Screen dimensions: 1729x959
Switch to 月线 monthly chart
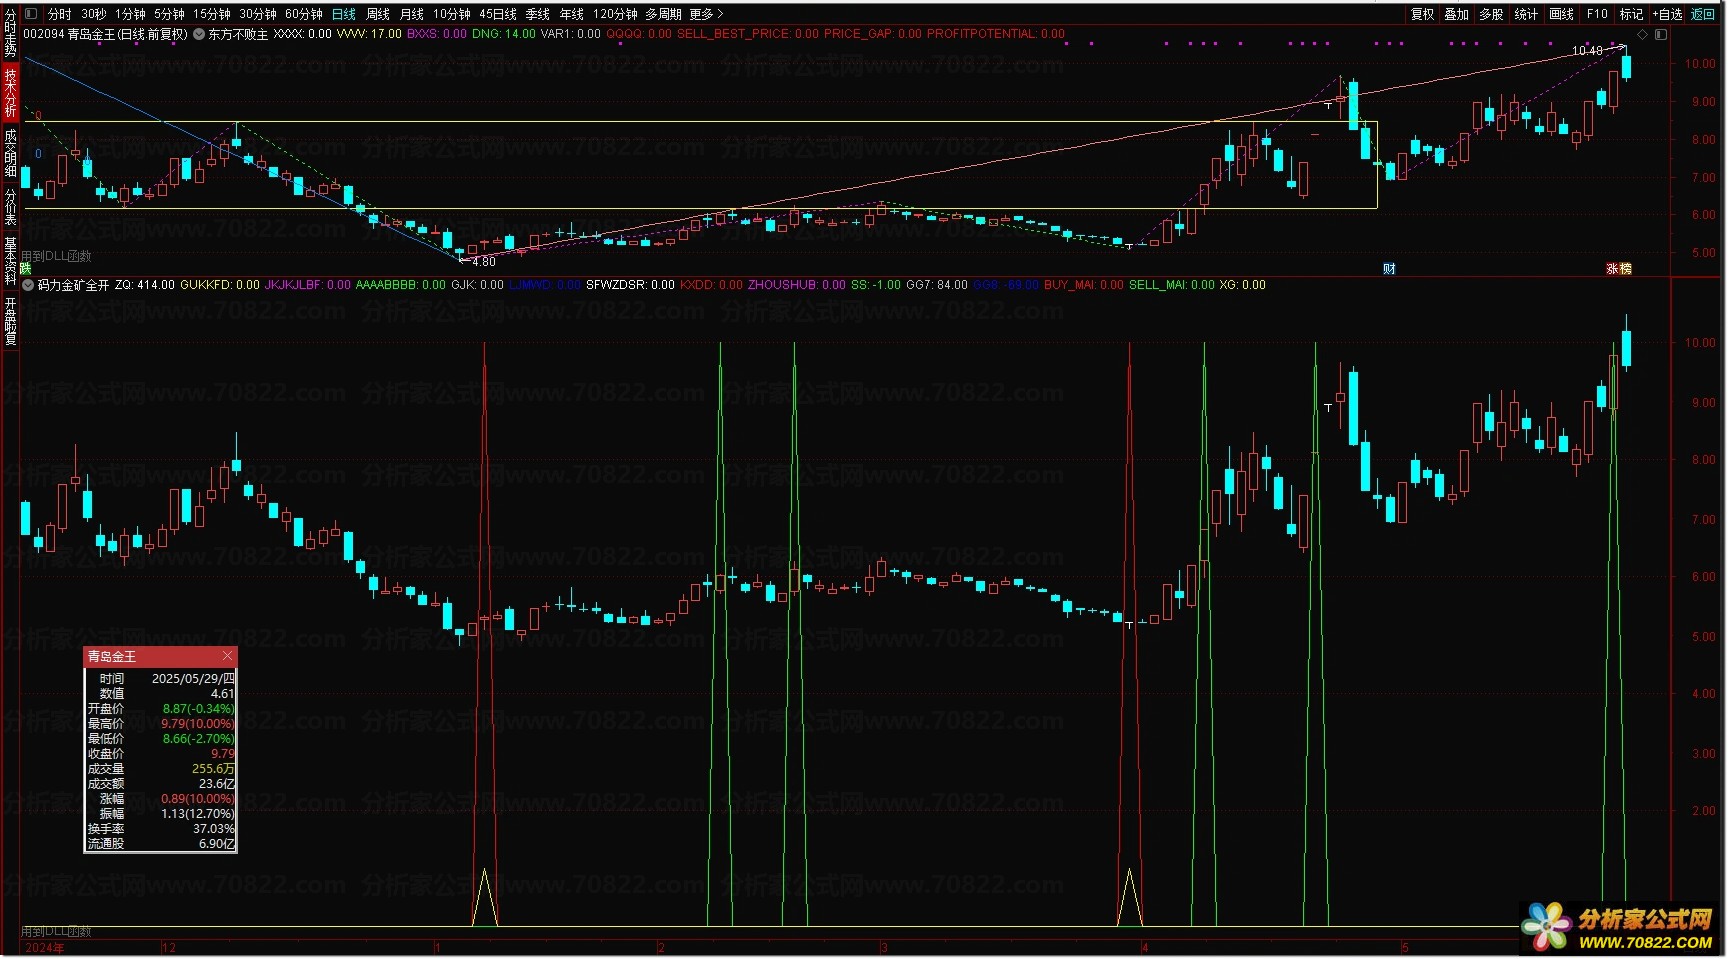412,14
